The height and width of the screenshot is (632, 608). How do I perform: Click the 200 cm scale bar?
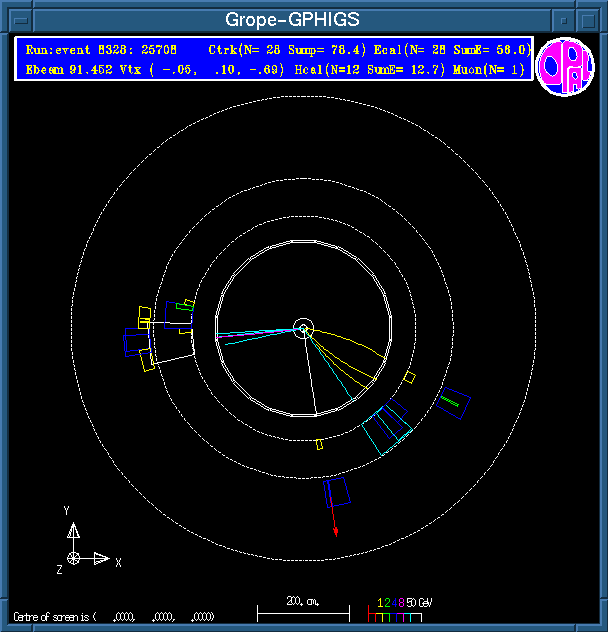click(303, 609)
